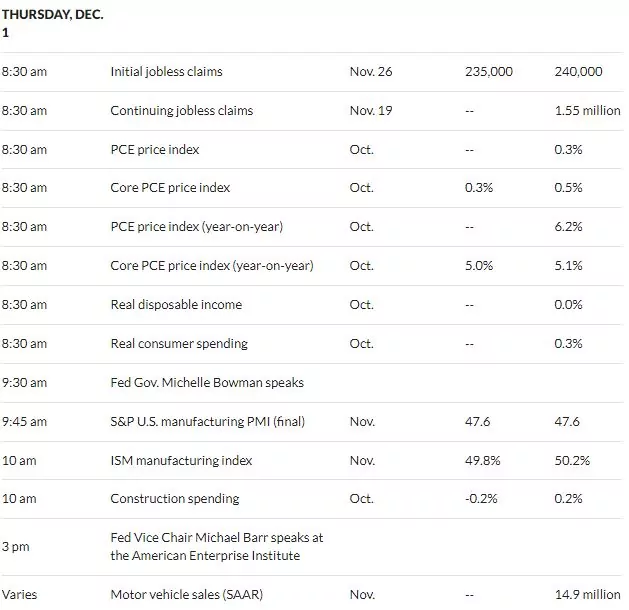
Task: Click the Construction spending report name
Action: point(174,499)
